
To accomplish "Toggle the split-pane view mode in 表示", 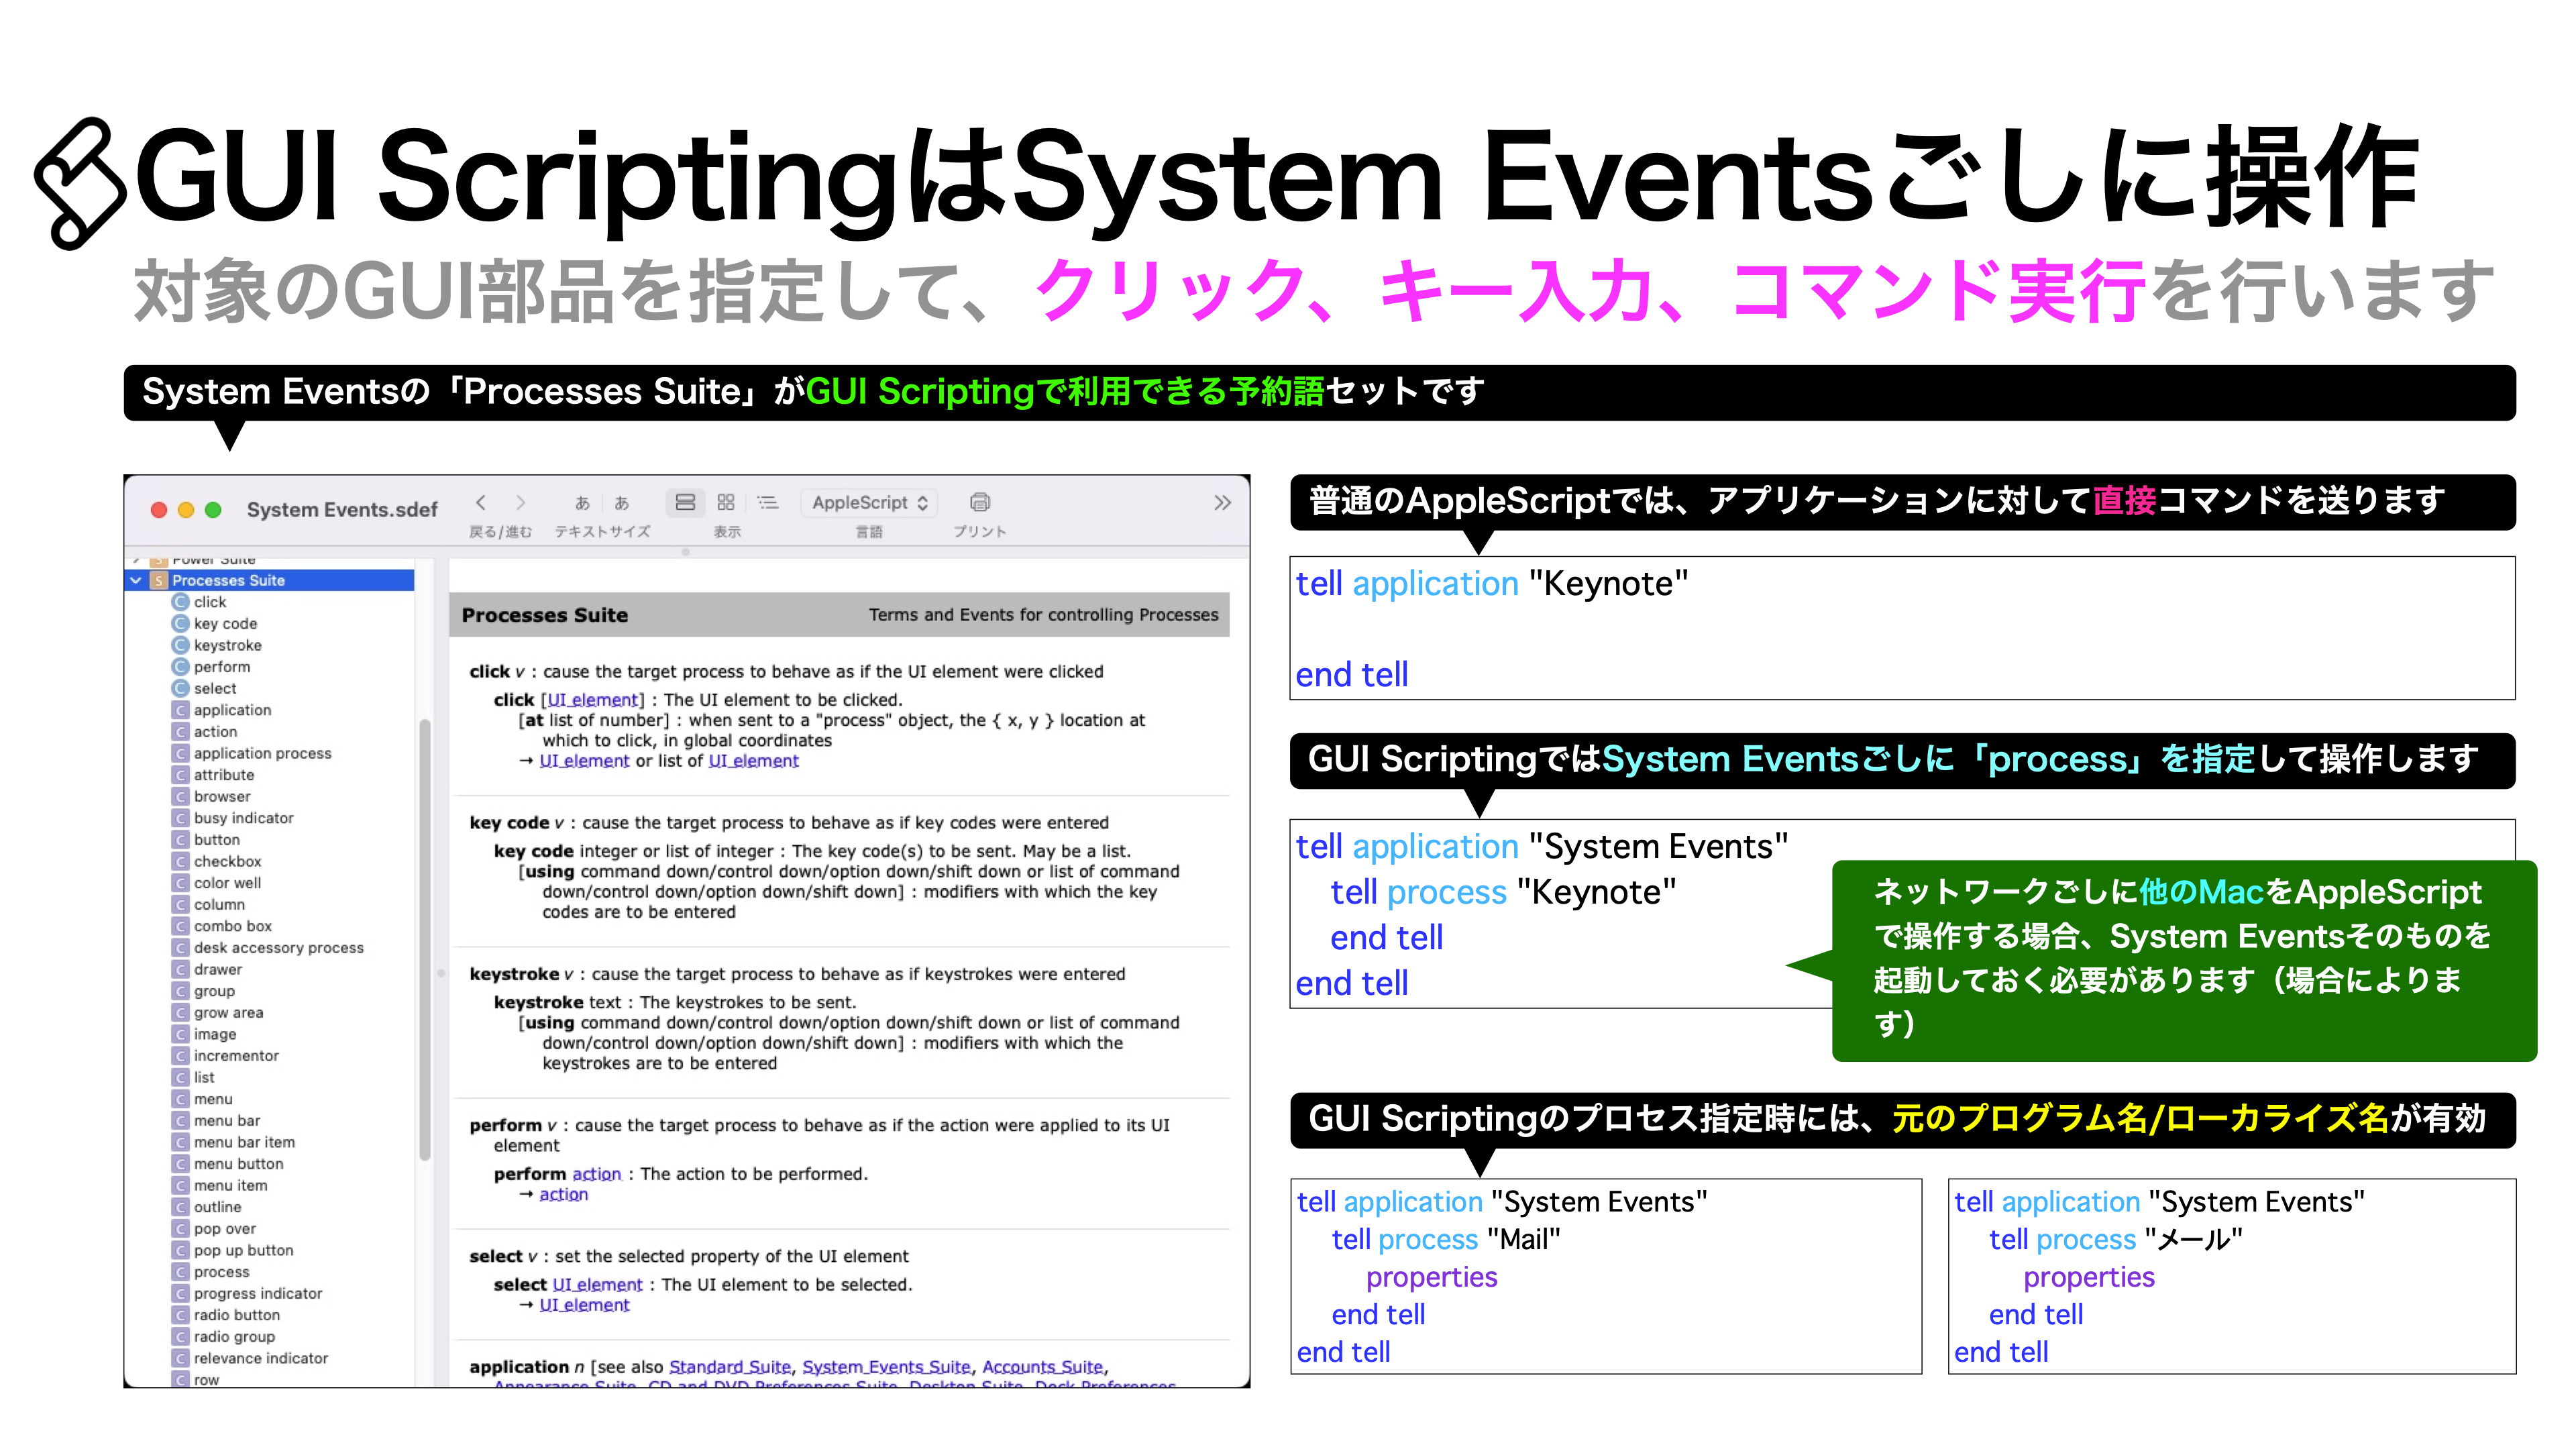I will [x=686, y=503].
